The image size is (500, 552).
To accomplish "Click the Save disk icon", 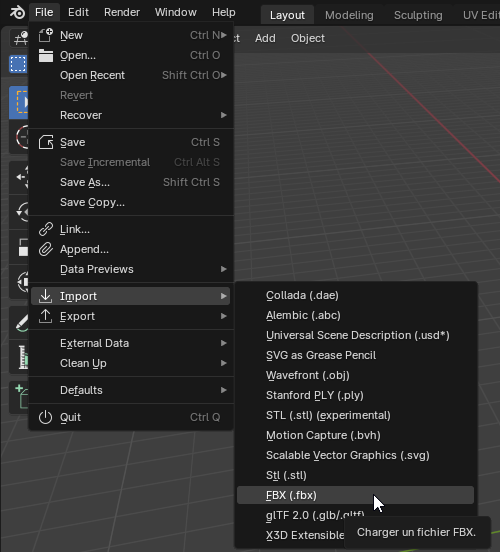I will (x=46, y=142).
